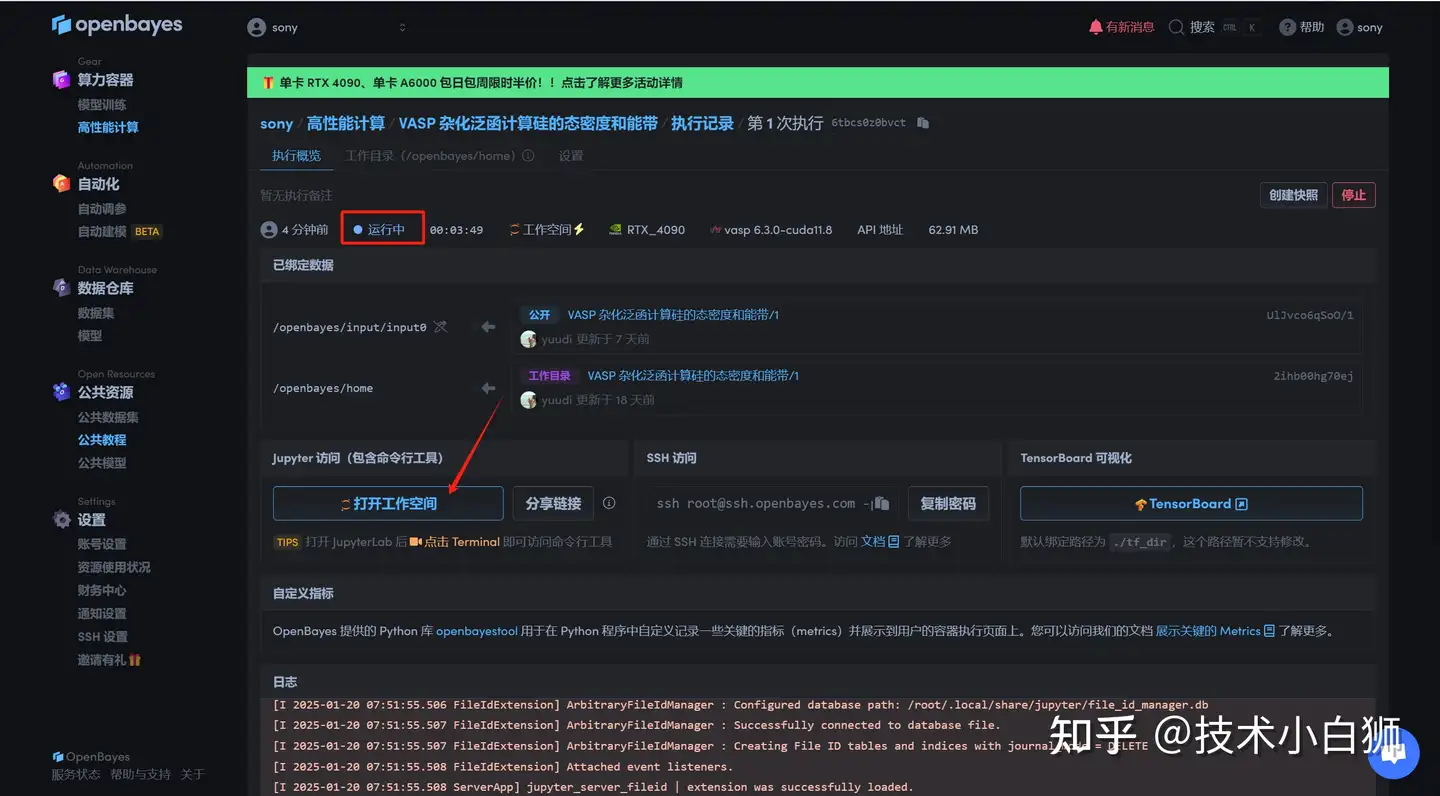Open the sony user avatar at top right
The image size is (1440, 796).
[x=1345, y=27]
